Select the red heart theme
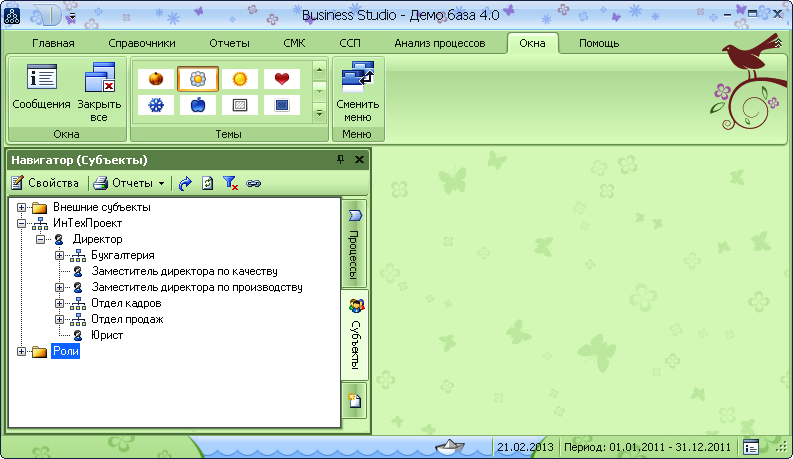The width and height of the screenshot is (793, 459). [x=281, y=78]
